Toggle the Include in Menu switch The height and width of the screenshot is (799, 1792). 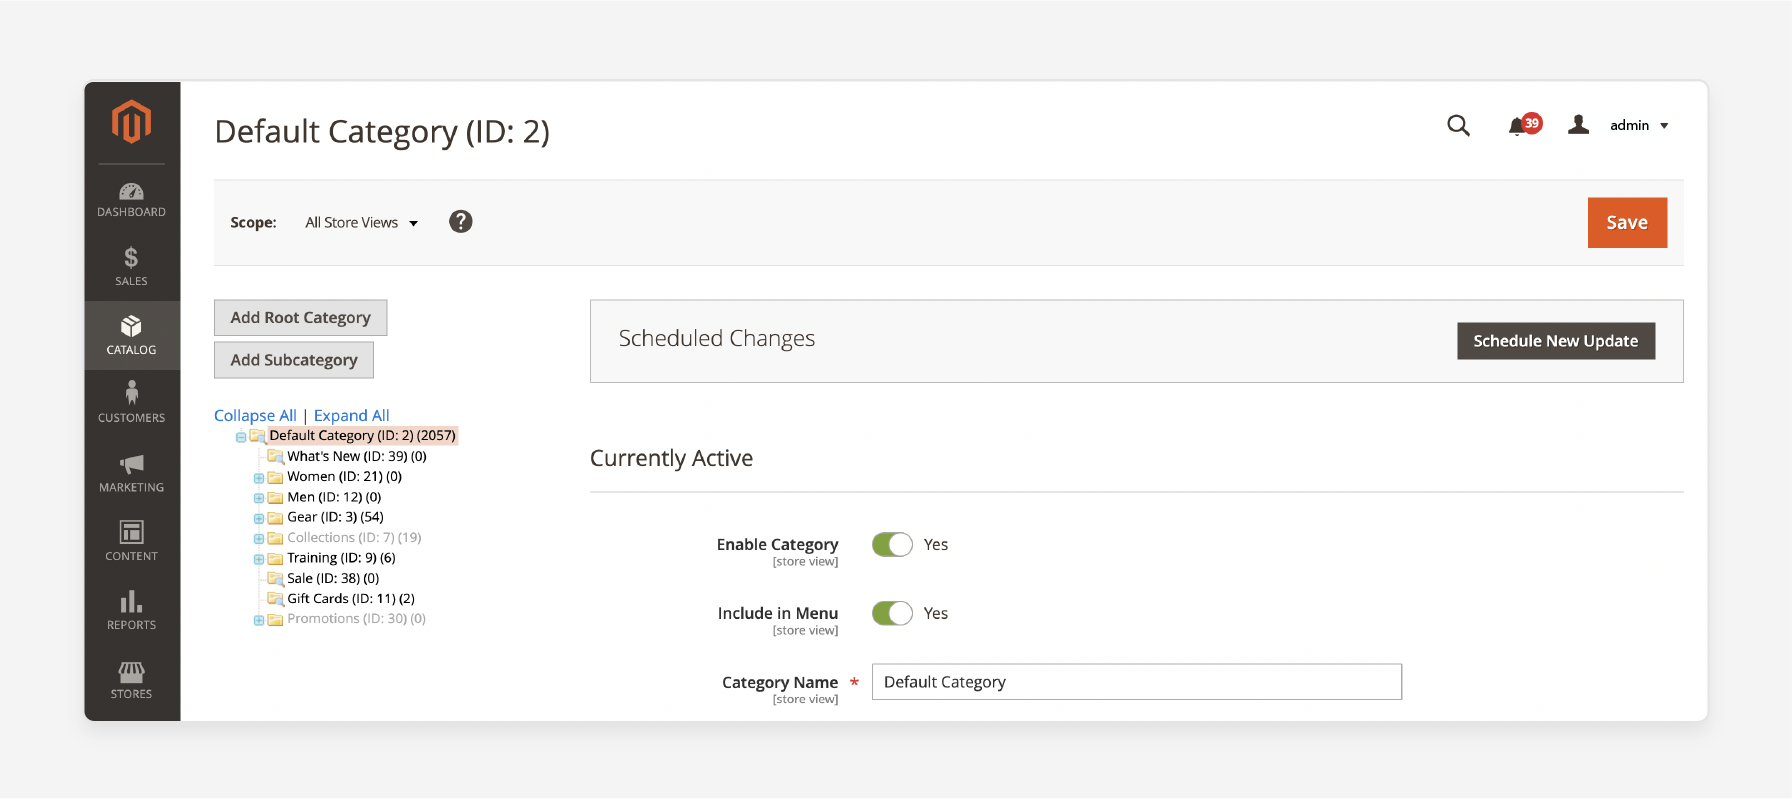892,613
